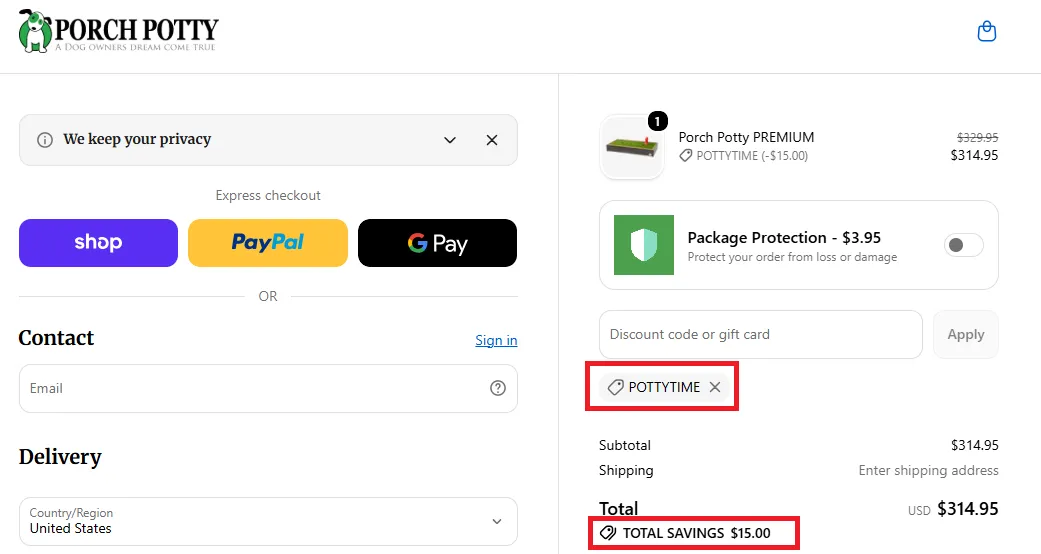Click the Total Savings tag icon
Screen dimensions: 1041x554
607,533
